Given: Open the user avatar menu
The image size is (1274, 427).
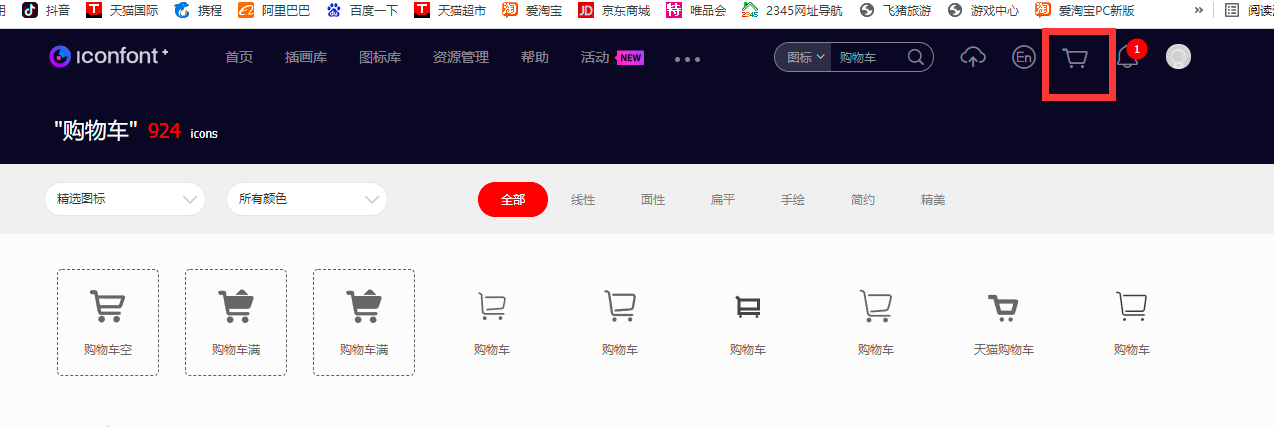Looking at the screenshot, I should pyautogui.click(x=1179, y=57).
